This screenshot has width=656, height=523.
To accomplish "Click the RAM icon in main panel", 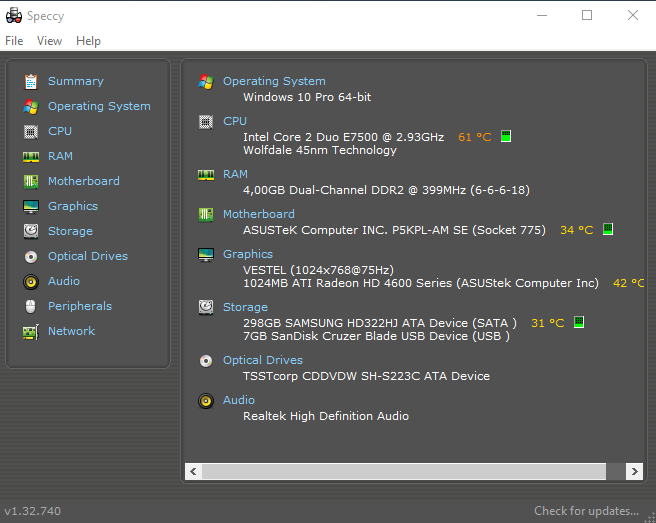I will point(205,174).
